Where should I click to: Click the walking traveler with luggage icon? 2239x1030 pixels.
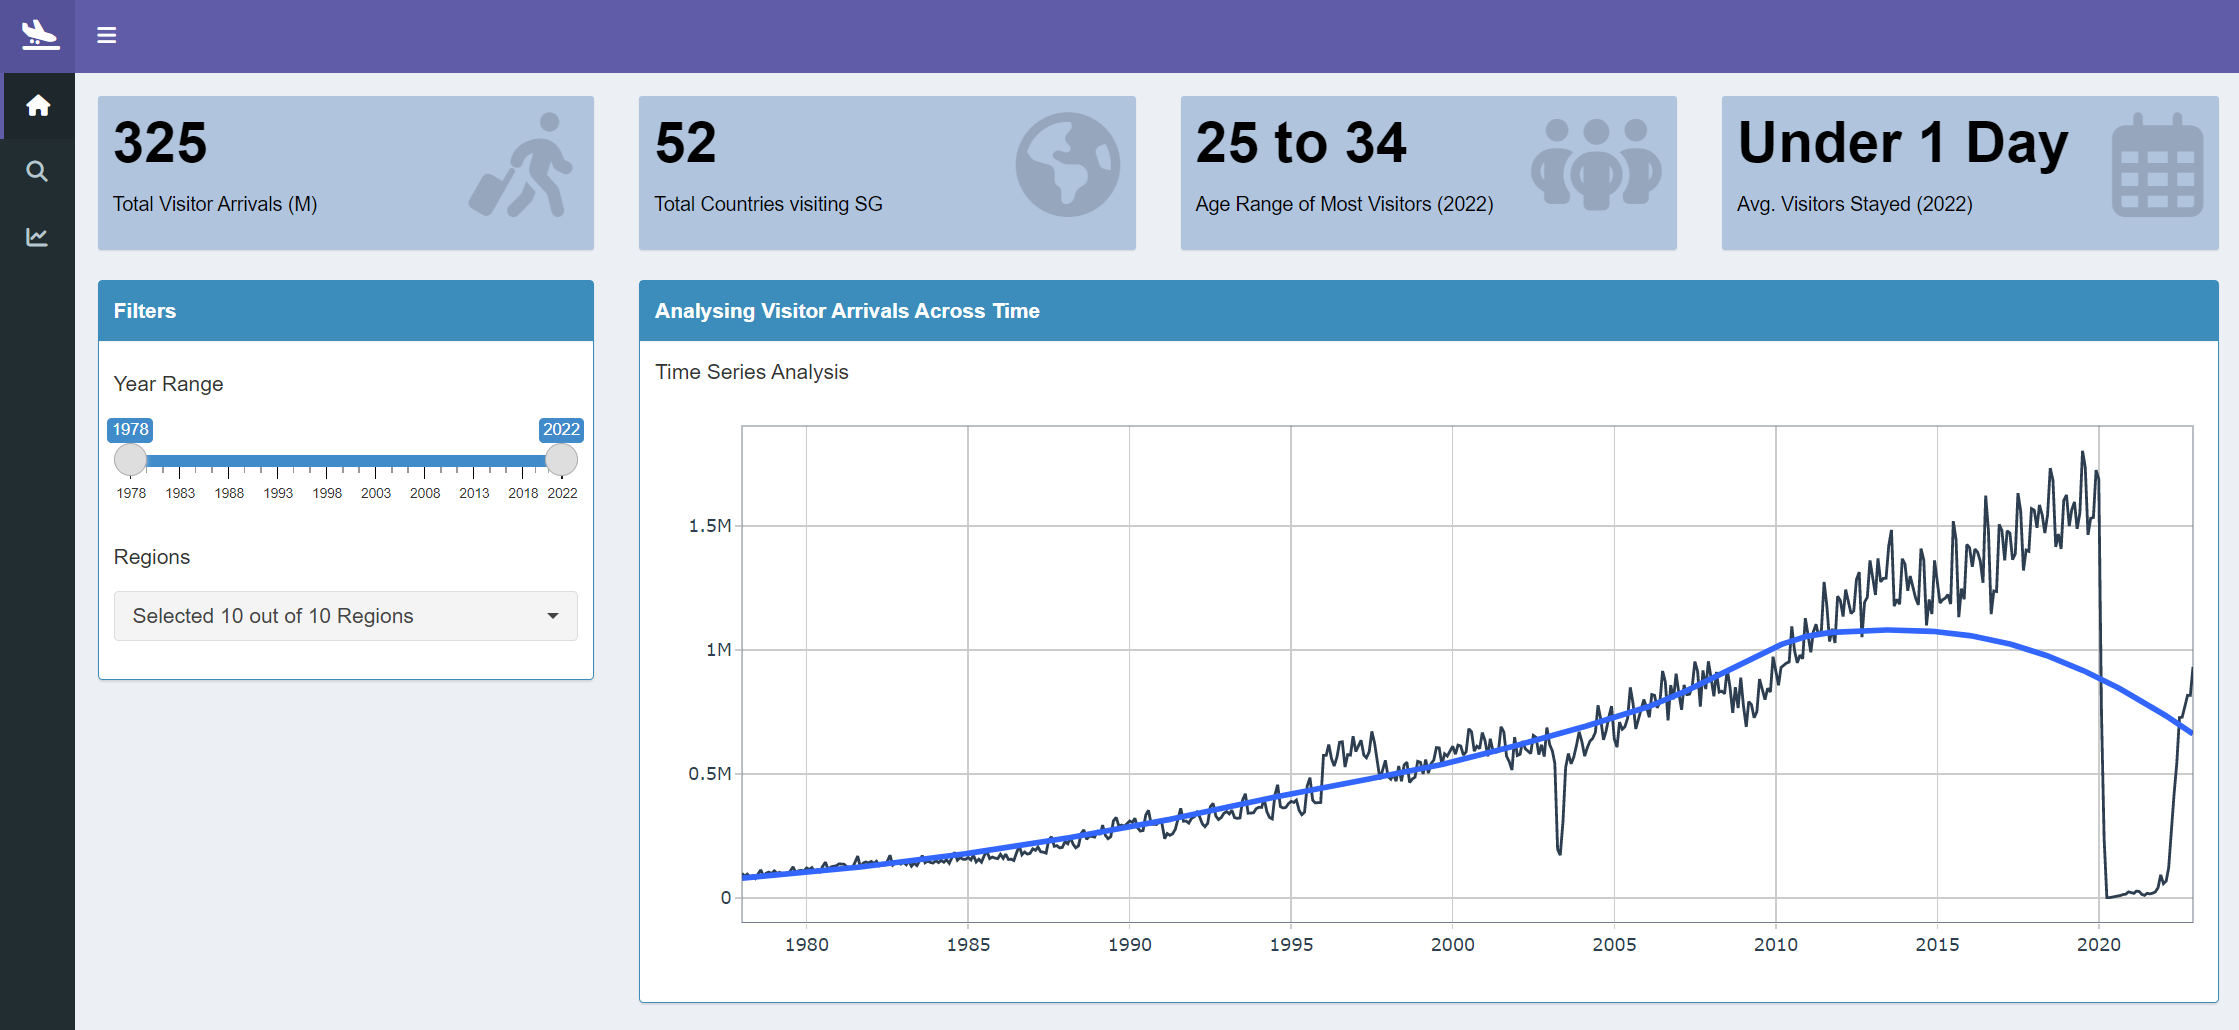(521, 166)
